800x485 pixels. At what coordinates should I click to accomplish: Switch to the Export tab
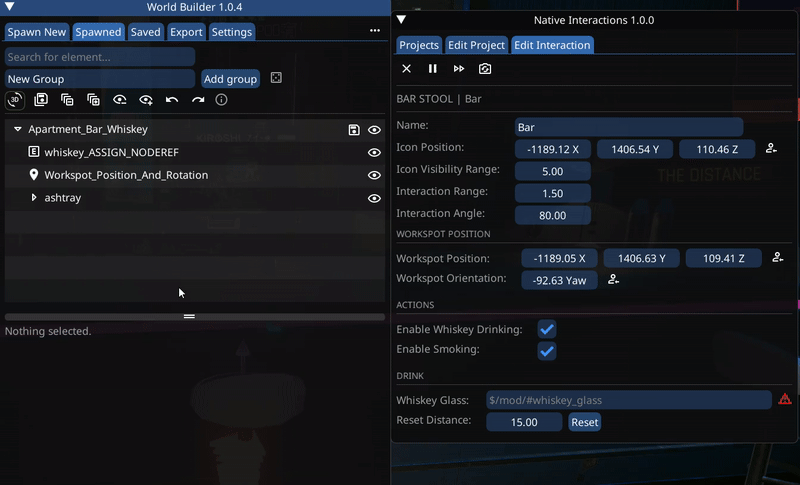click(x=186, y=32)
